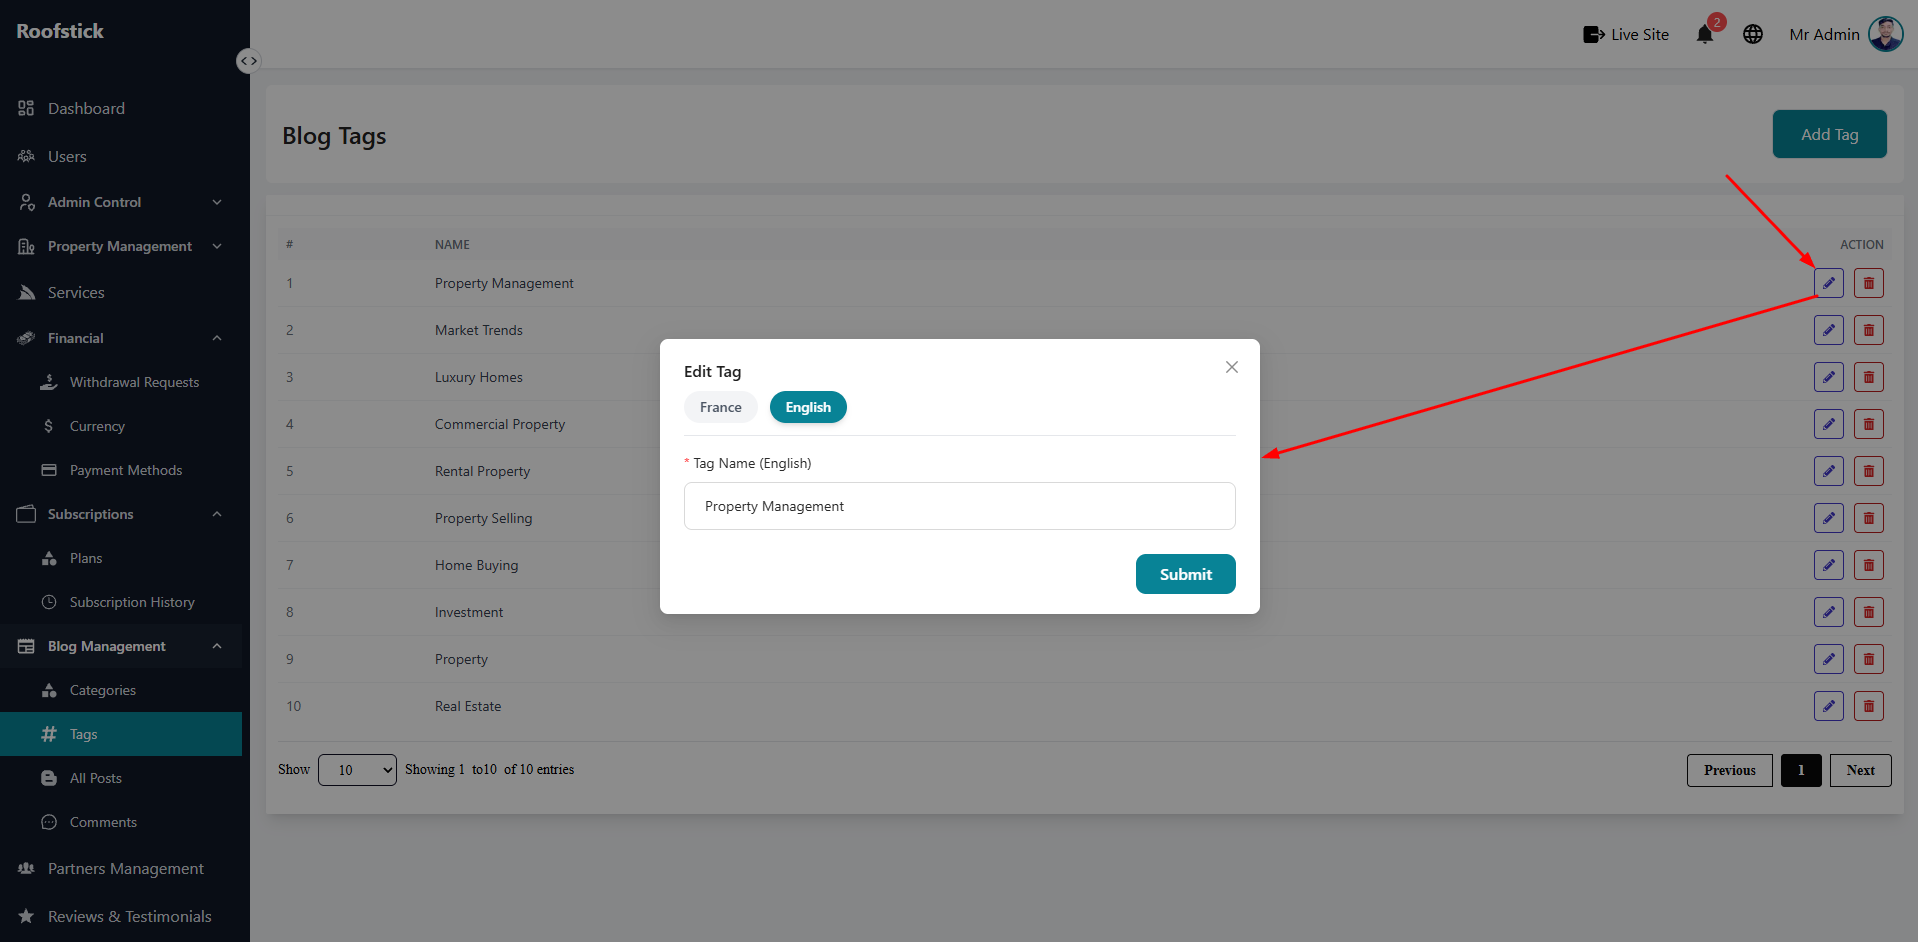This screenshot has height=942, width=1918.
Task: Click the Mr Admin avatar
Action: tap(1886, 34)
